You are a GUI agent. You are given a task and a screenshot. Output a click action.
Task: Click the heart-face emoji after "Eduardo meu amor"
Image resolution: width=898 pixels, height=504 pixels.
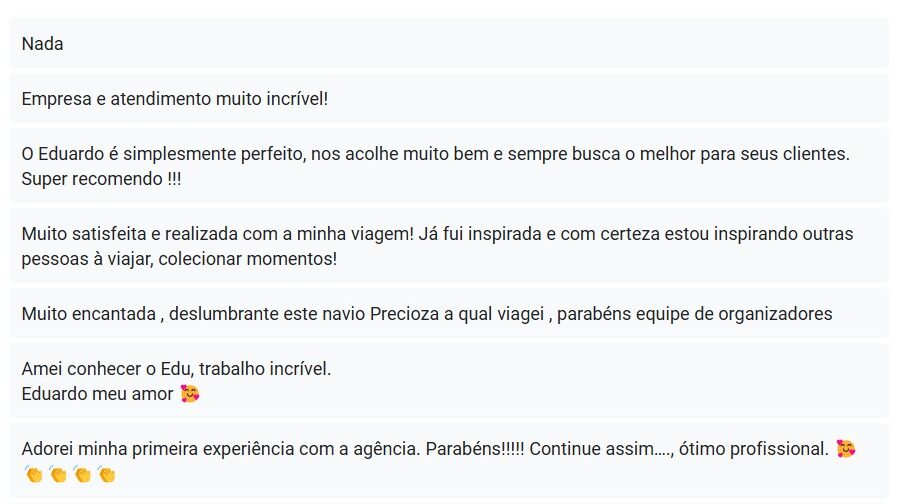click(x=190, y=395)
